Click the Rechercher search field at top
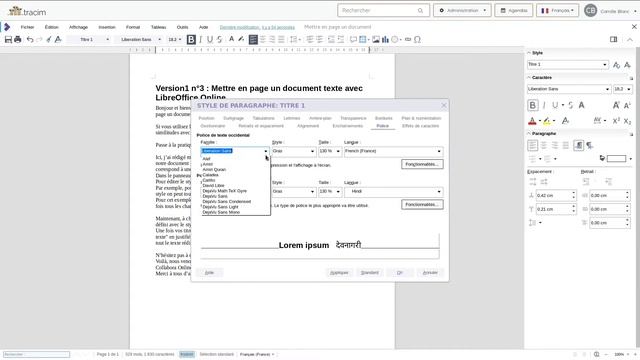This screenshot has height=360, width=640. (383, 11)
